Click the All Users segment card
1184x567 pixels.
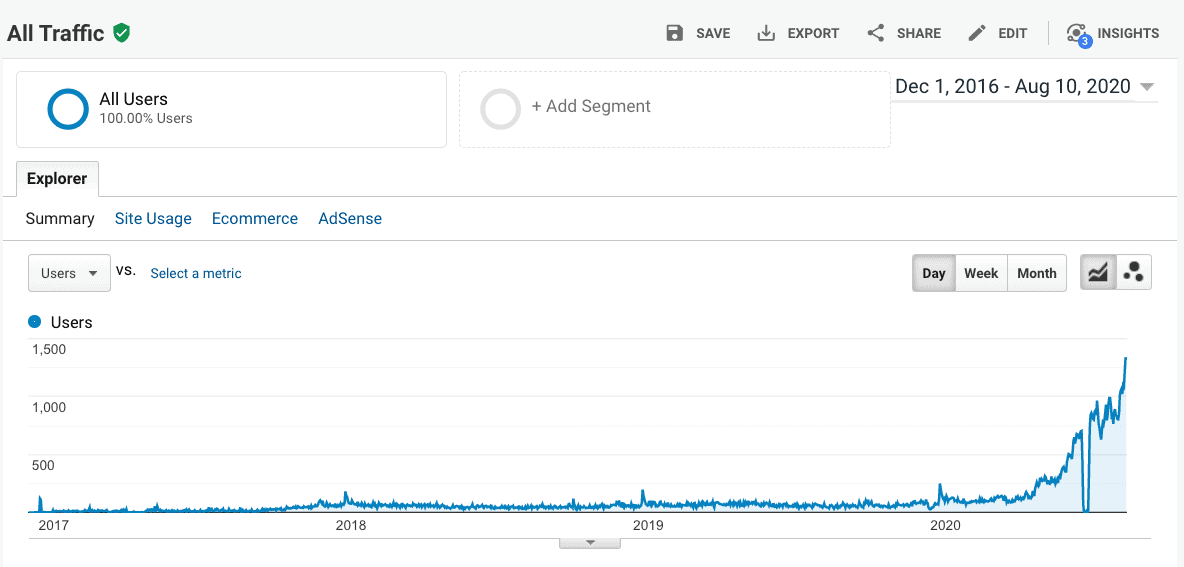[231, 109]
